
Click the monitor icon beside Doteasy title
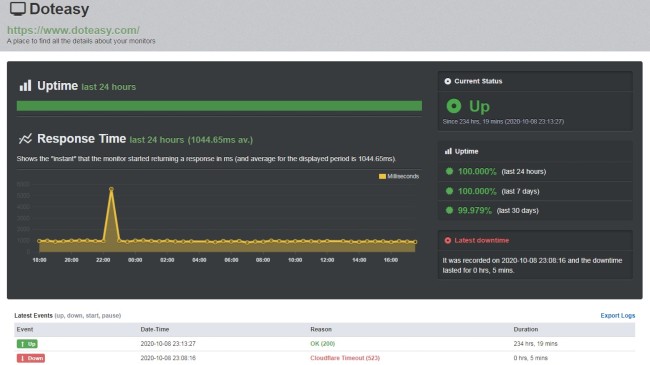[x=17, y=9]
